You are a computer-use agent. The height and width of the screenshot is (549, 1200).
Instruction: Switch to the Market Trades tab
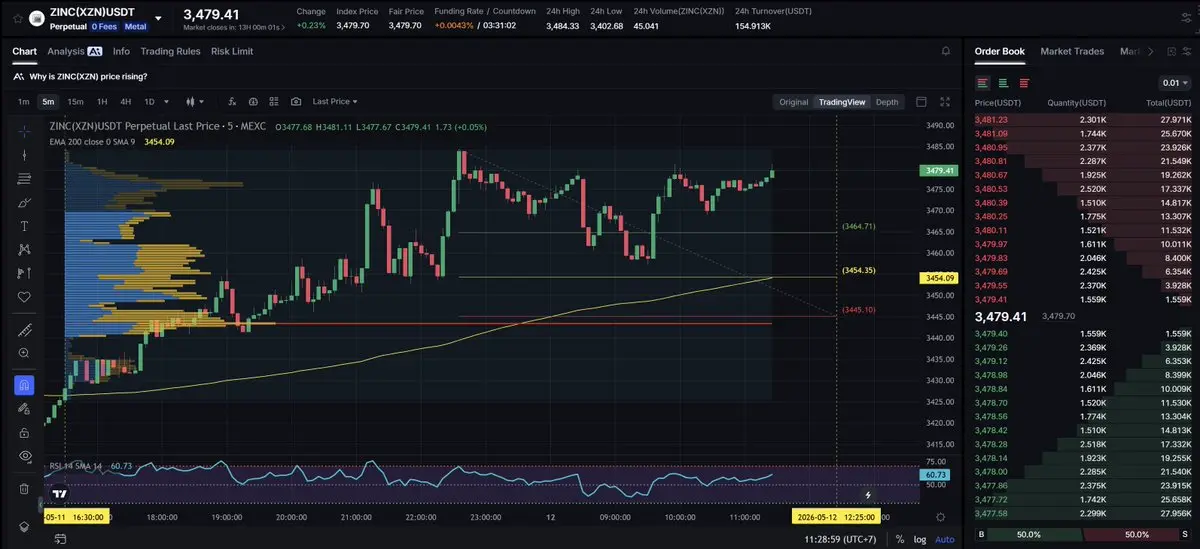[x=1072, y=51]
